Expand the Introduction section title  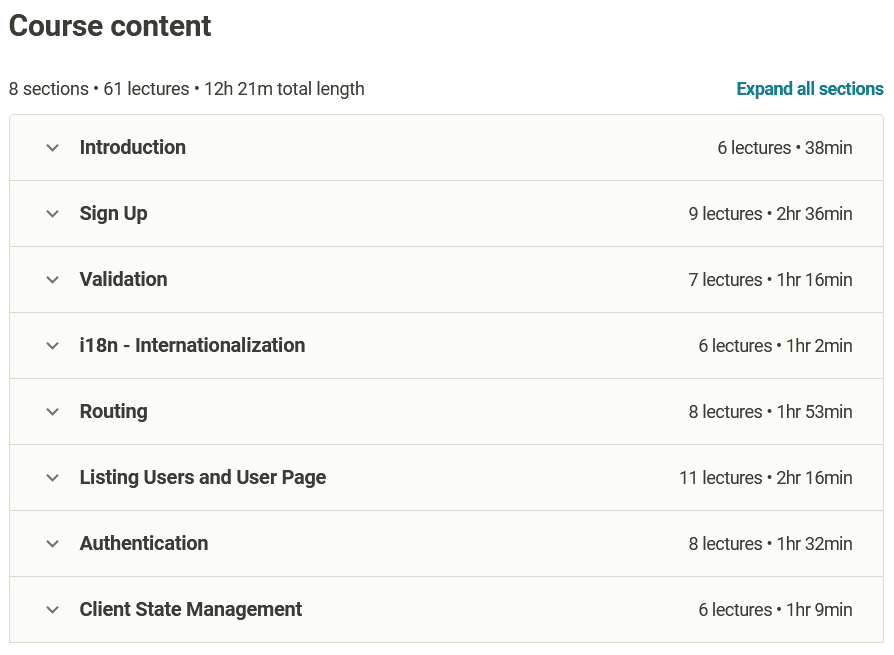point(133,147)
